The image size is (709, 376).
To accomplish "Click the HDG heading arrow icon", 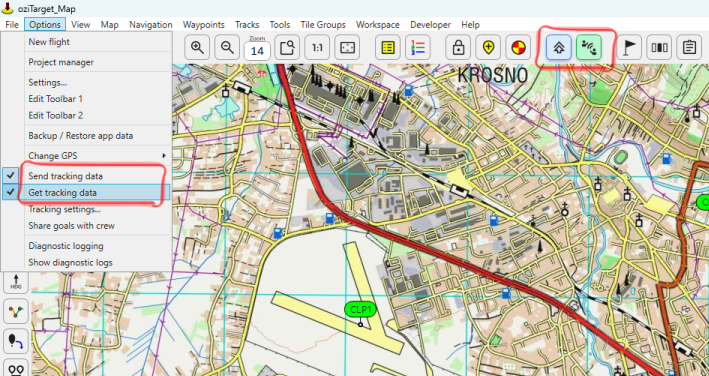I will pyautogui.click(x=16, y=281).
